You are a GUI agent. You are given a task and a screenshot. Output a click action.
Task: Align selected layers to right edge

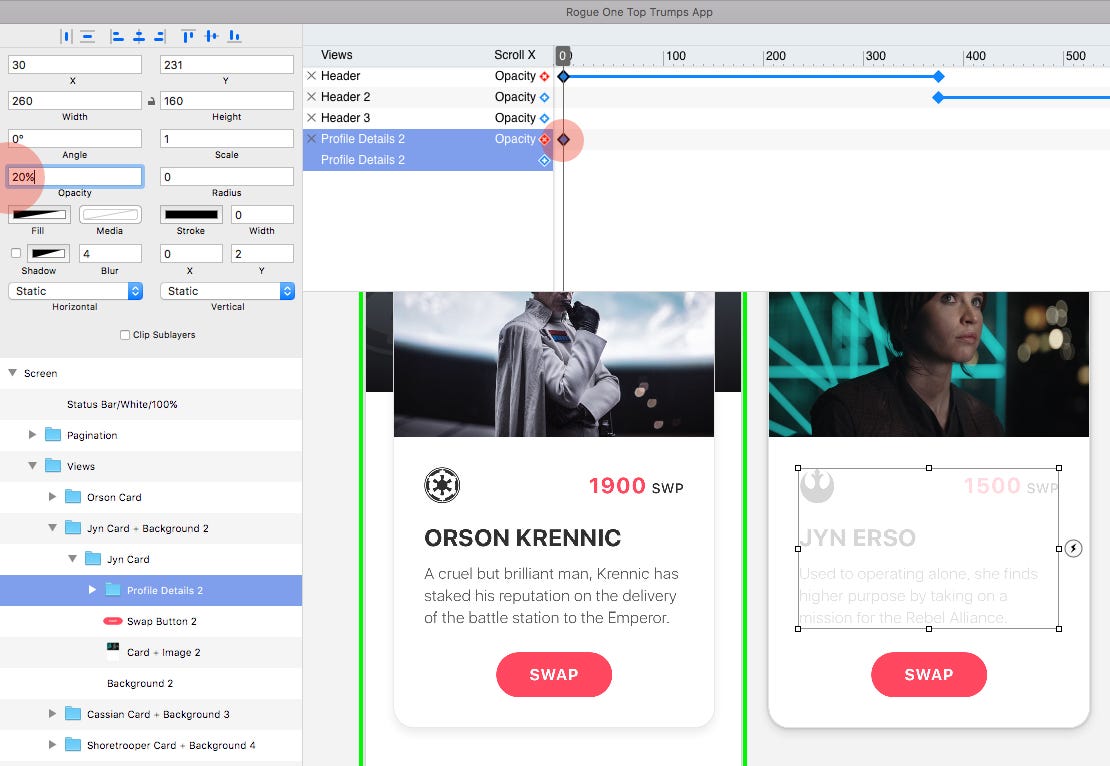pos(159,36)
